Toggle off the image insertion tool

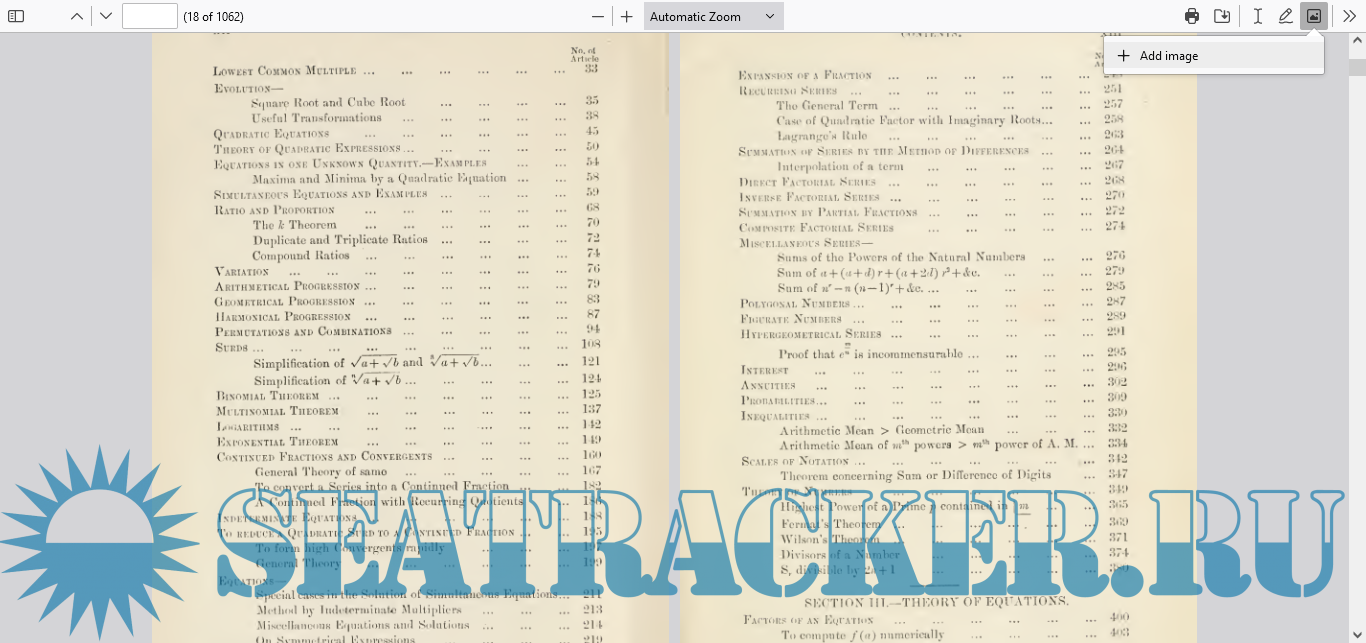pyautogui.click(x=1314, y=16)
